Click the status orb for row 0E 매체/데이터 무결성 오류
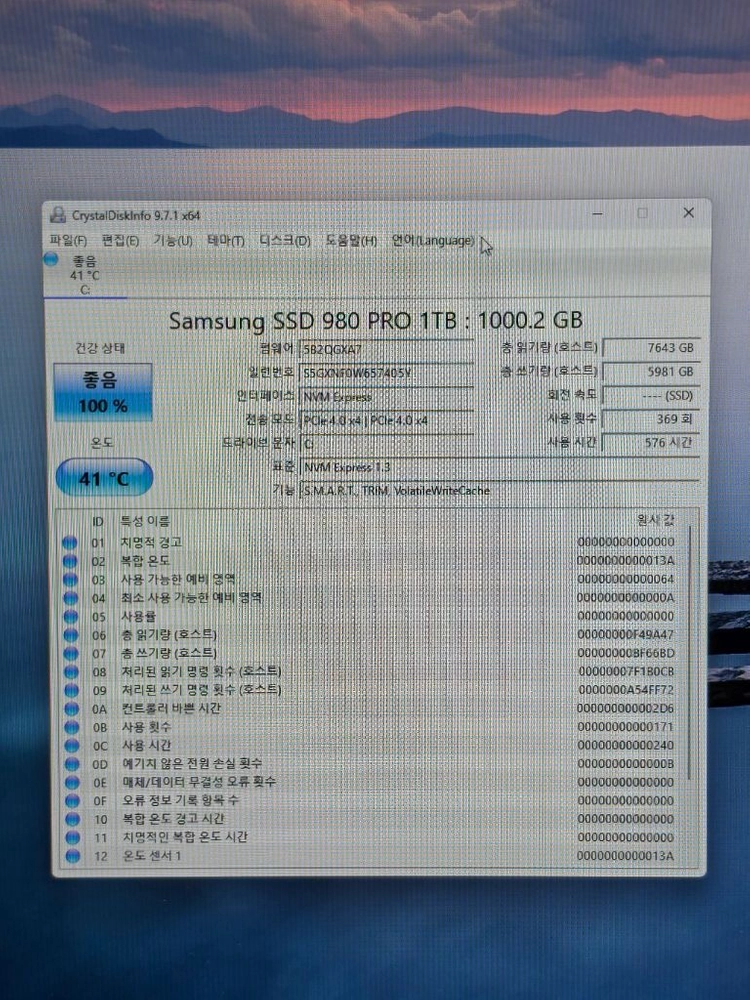 pos(72,783)
